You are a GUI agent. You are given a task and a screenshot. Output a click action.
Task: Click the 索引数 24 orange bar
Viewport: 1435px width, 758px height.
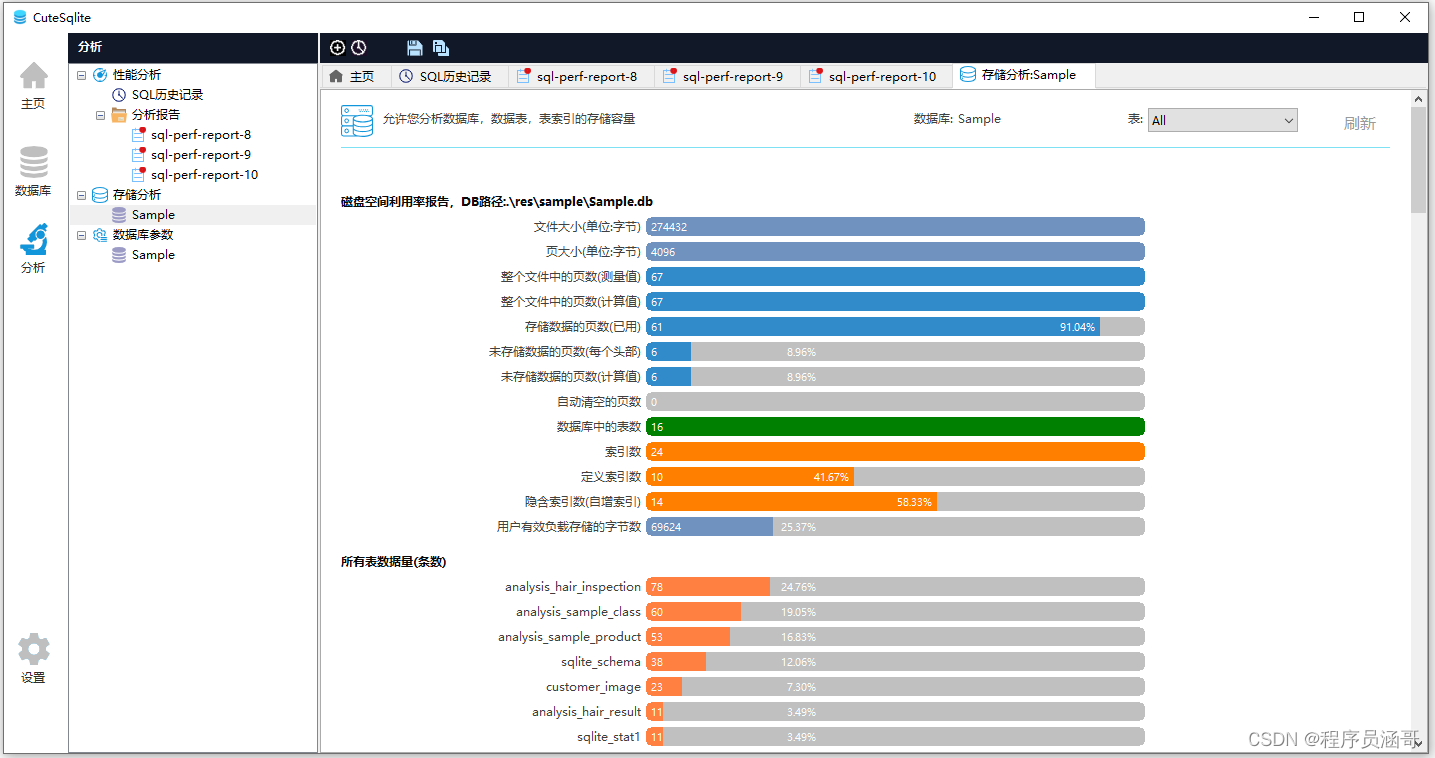point(895,452)
